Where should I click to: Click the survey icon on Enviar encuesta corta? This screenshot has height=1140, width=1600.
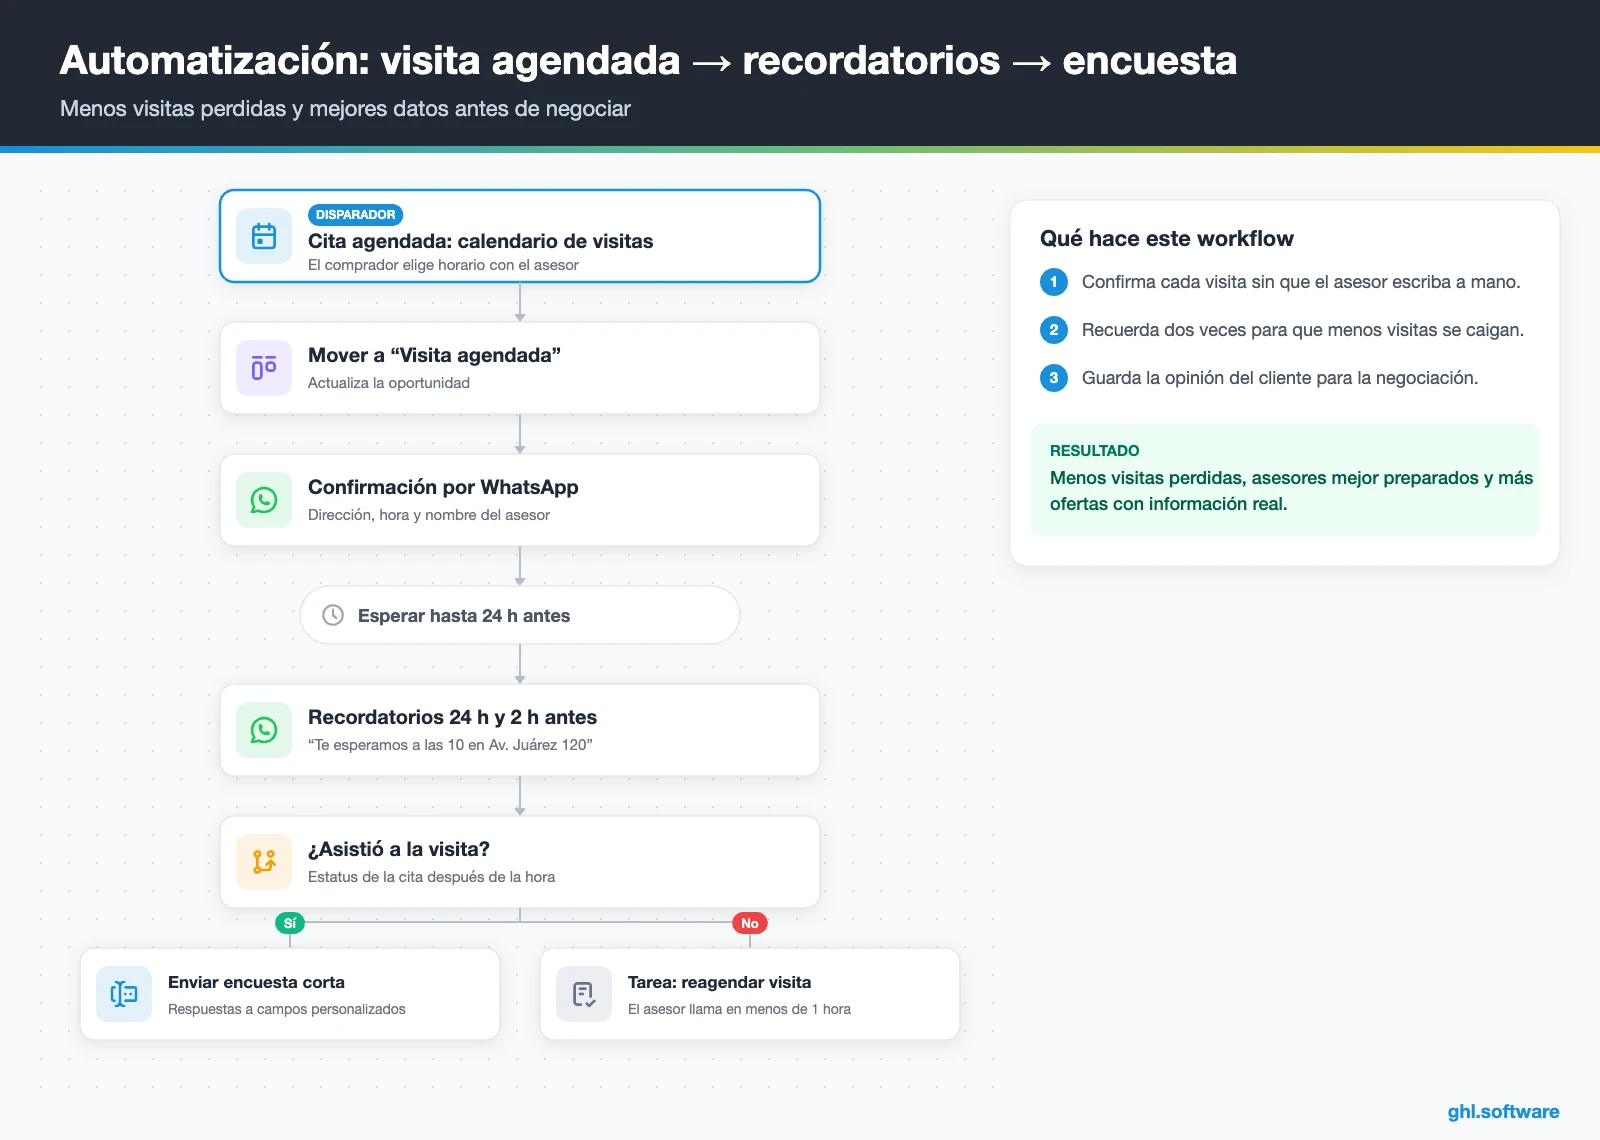[124, 994]
